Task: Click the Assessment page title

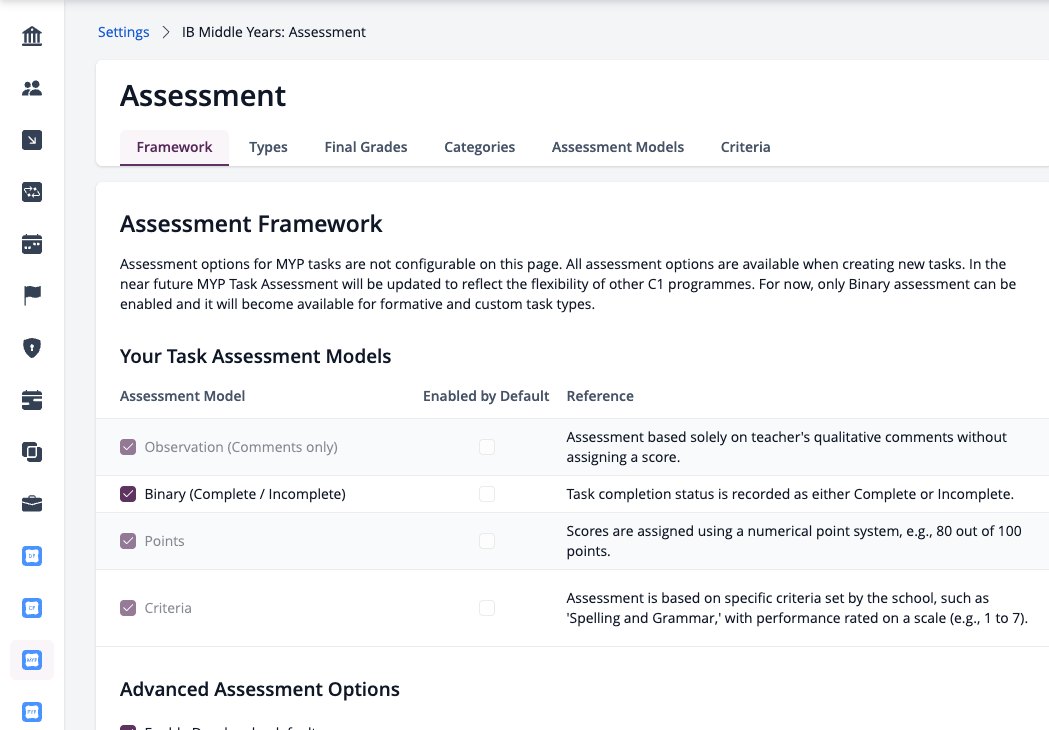Action: click(203, 96)
